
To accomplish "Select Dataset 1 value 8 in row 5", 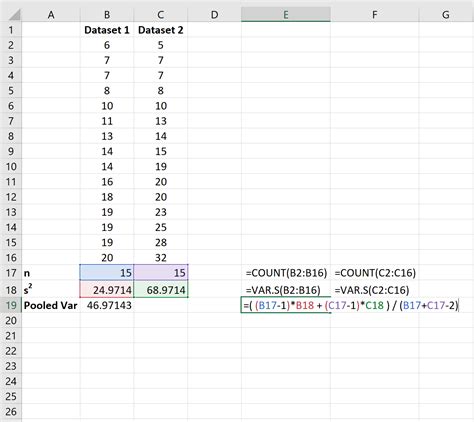I will [x=107, y=91].
